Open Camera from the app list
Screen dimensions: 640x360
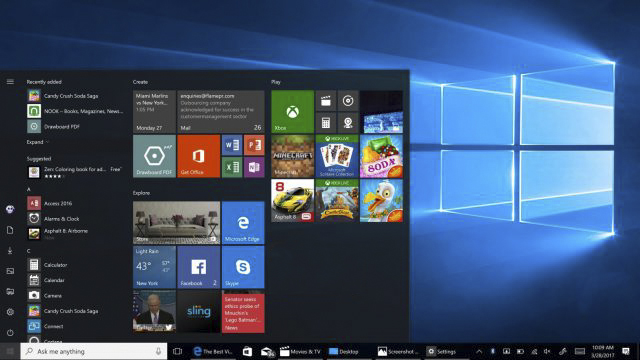pos(76,296)
